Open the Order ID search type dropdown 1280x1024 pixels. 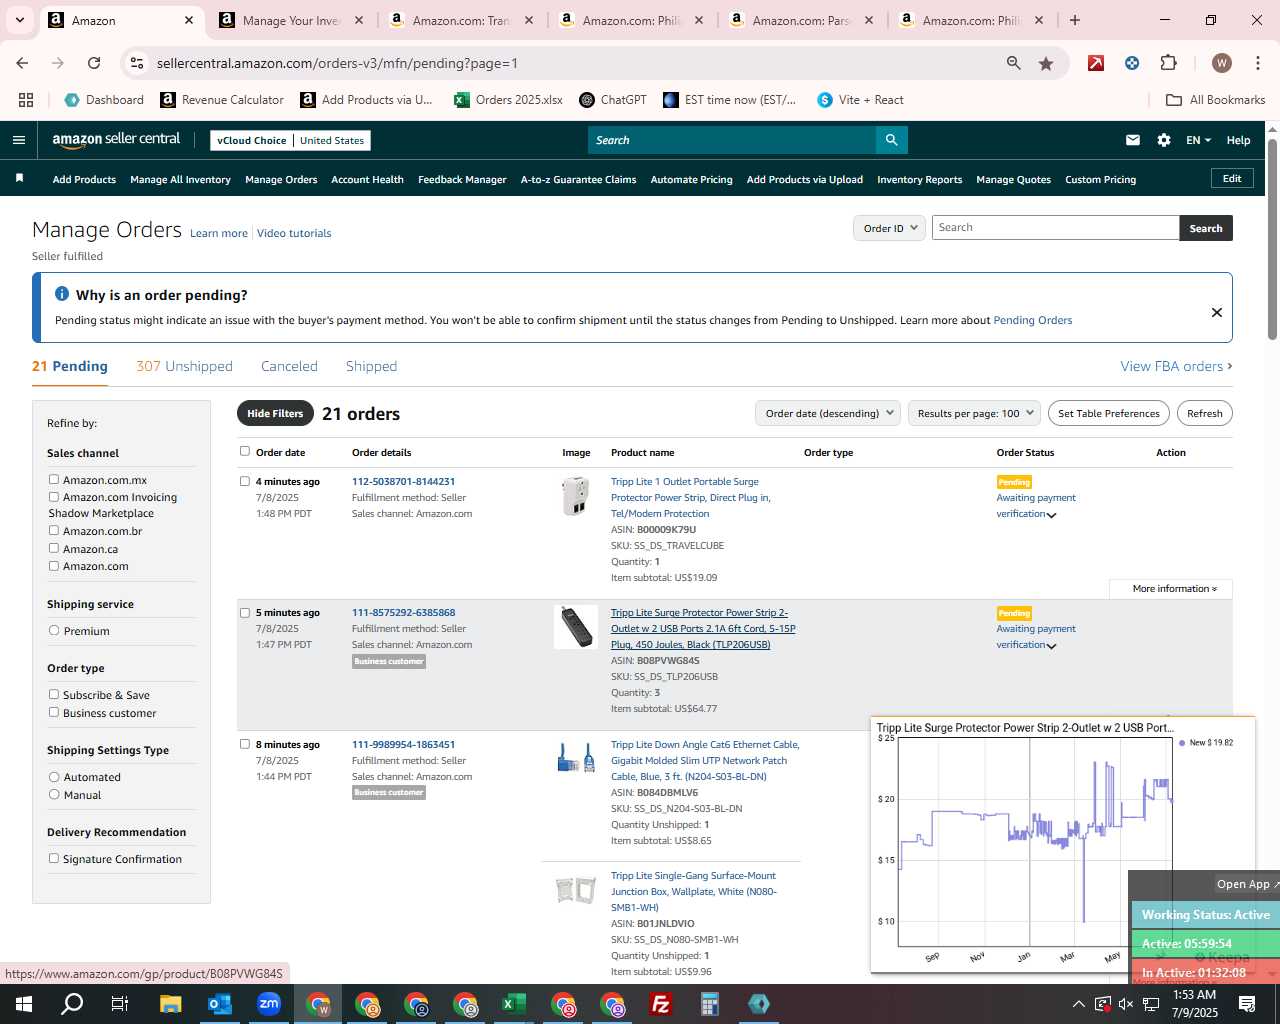point(889,228)
